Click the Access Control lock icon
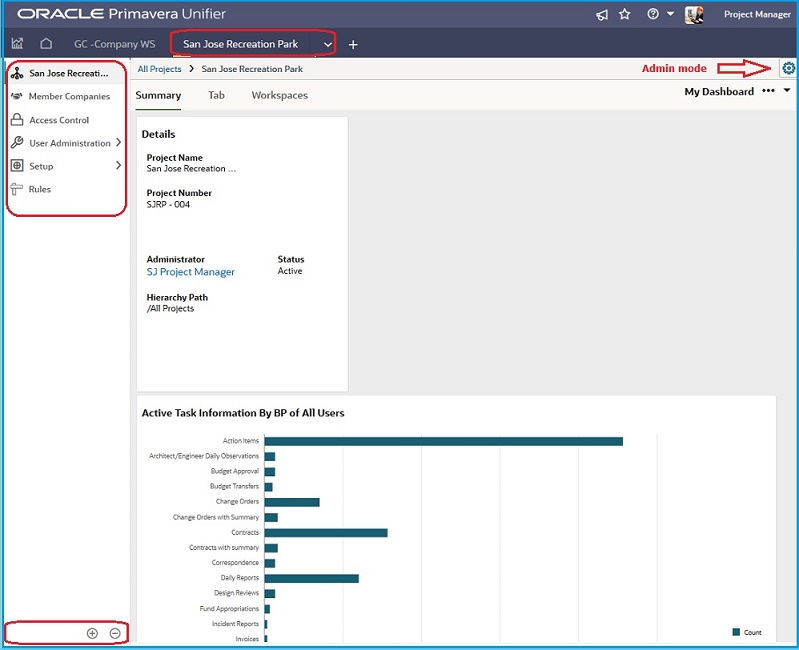799x650 pixels. pos(17,119)
